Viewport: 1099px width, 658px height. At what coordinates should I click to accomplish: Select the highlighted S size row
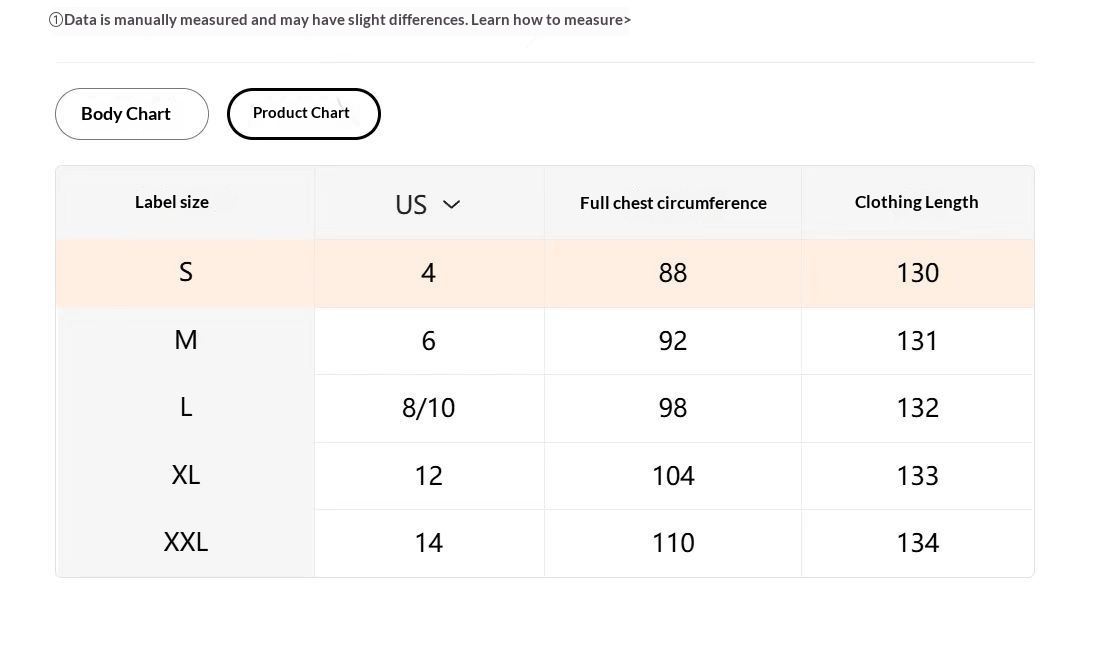545,273
